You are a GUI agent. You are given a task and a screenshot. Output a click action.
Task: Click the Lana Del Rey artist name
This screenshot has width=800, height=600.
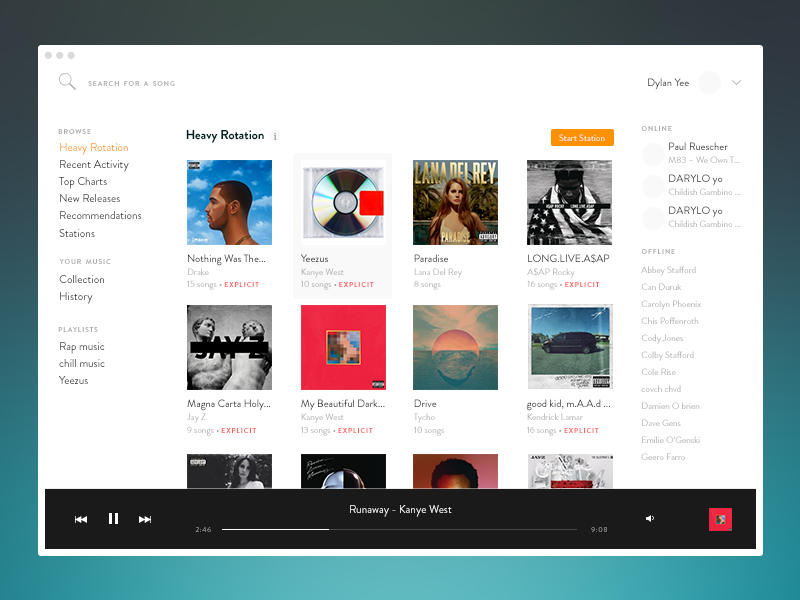coord(438,272)
